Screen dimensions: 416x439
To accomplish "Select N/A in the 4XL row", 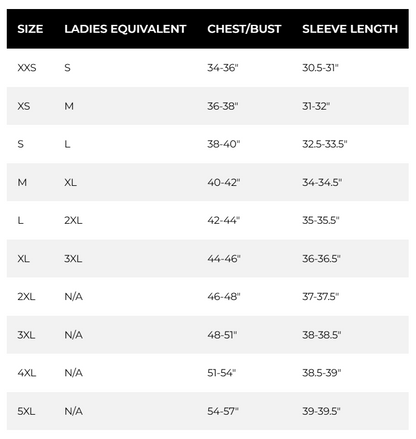I will 74,373.
